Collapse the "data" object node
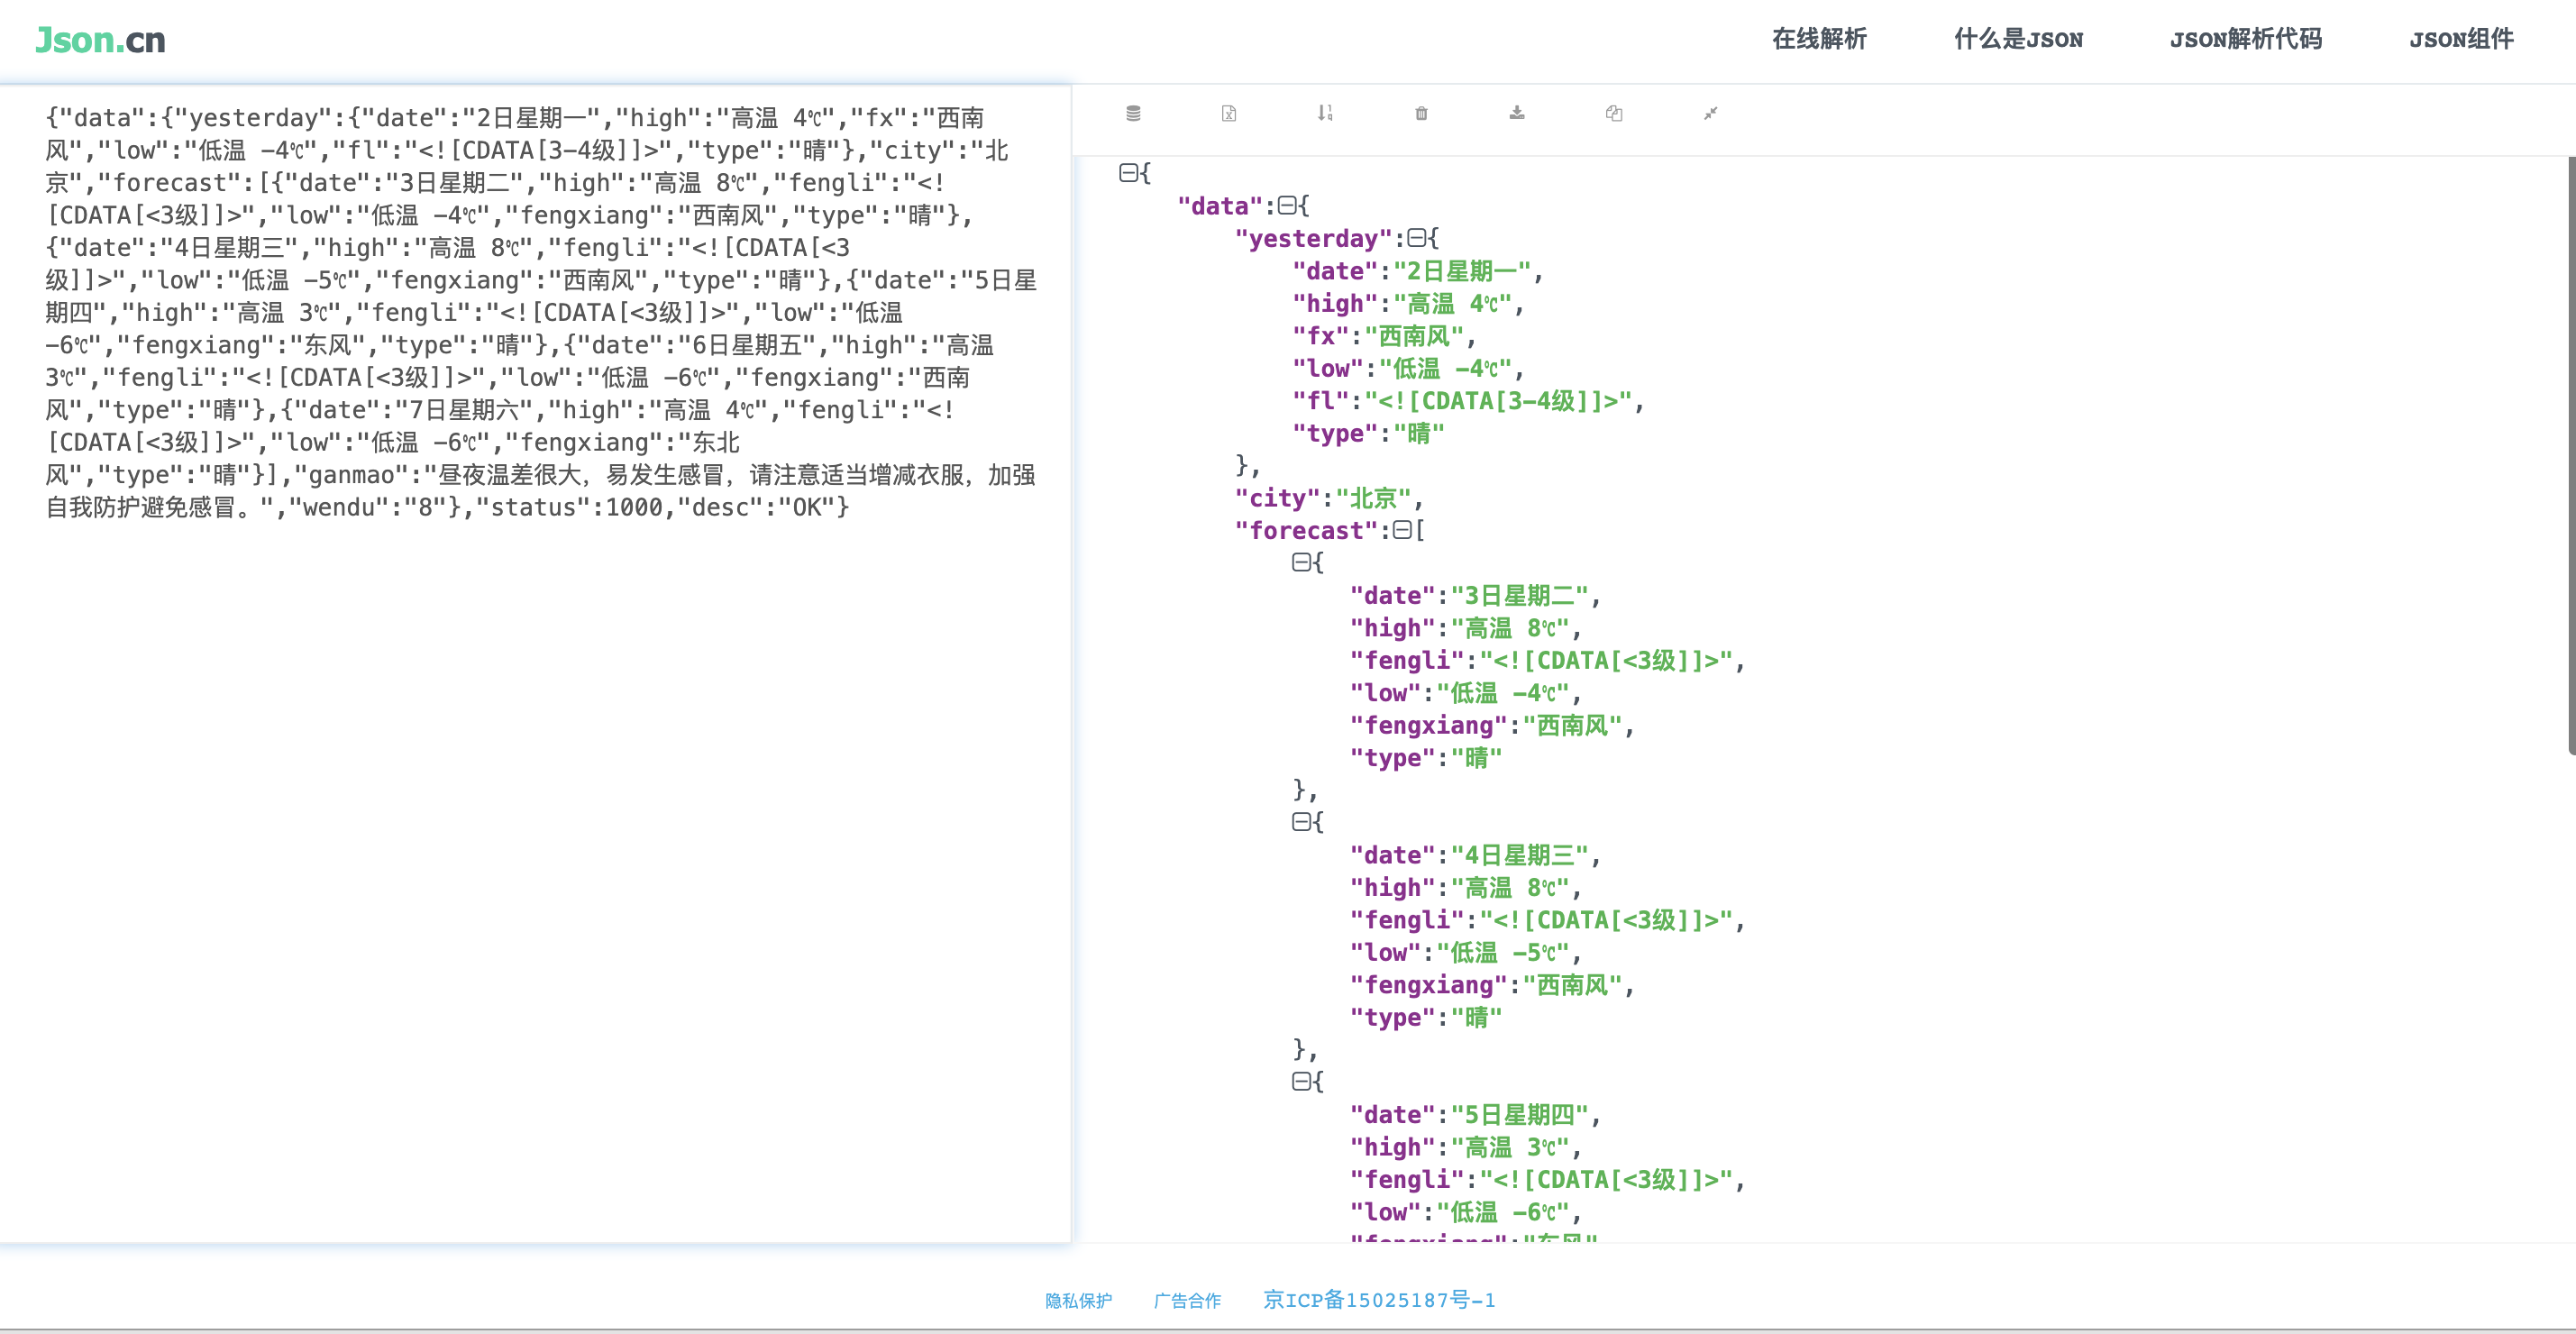The image size is (2576, 1334). (1287, 205)
